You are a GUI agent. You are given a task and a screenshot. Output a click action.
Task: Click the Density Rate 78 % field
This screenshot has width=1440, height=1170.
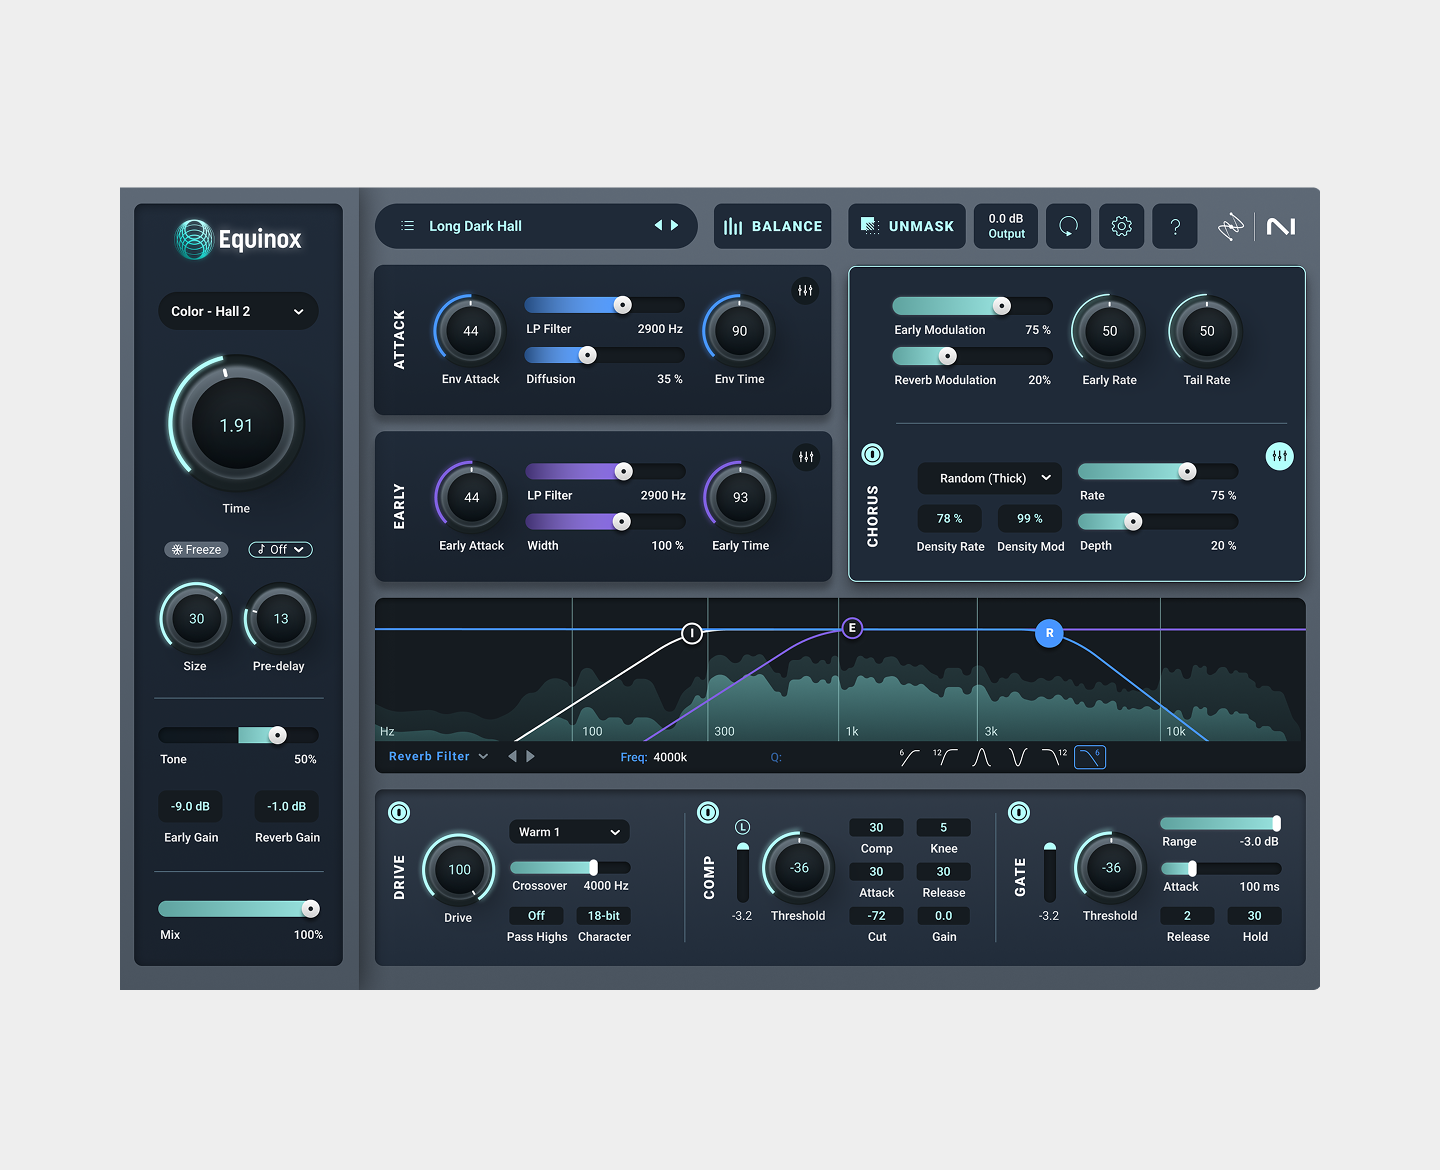point(950,518)
